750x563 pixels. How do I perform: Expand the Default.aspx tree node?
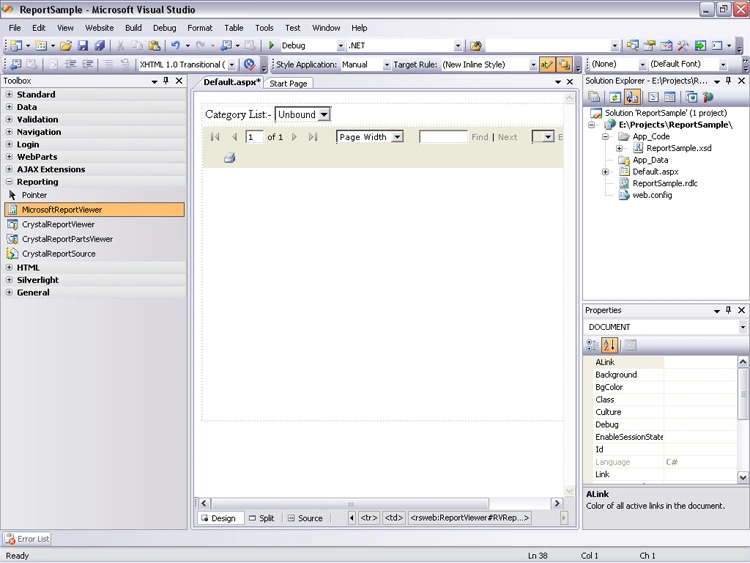606,171
